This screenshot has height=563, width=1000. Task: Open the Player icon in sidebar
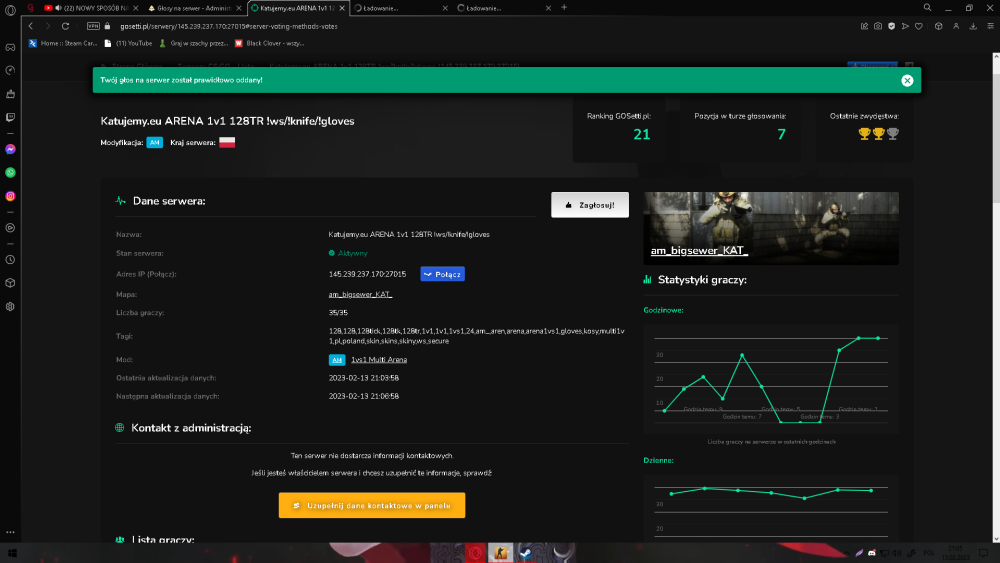[x=10, y=228]
